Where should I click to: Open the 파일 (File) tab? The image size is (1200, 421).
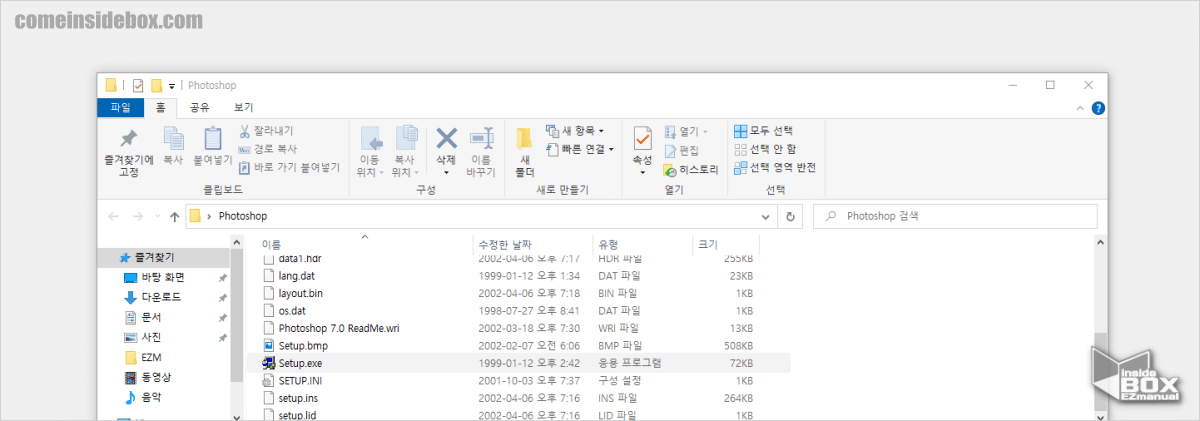[x=120, y=107]
